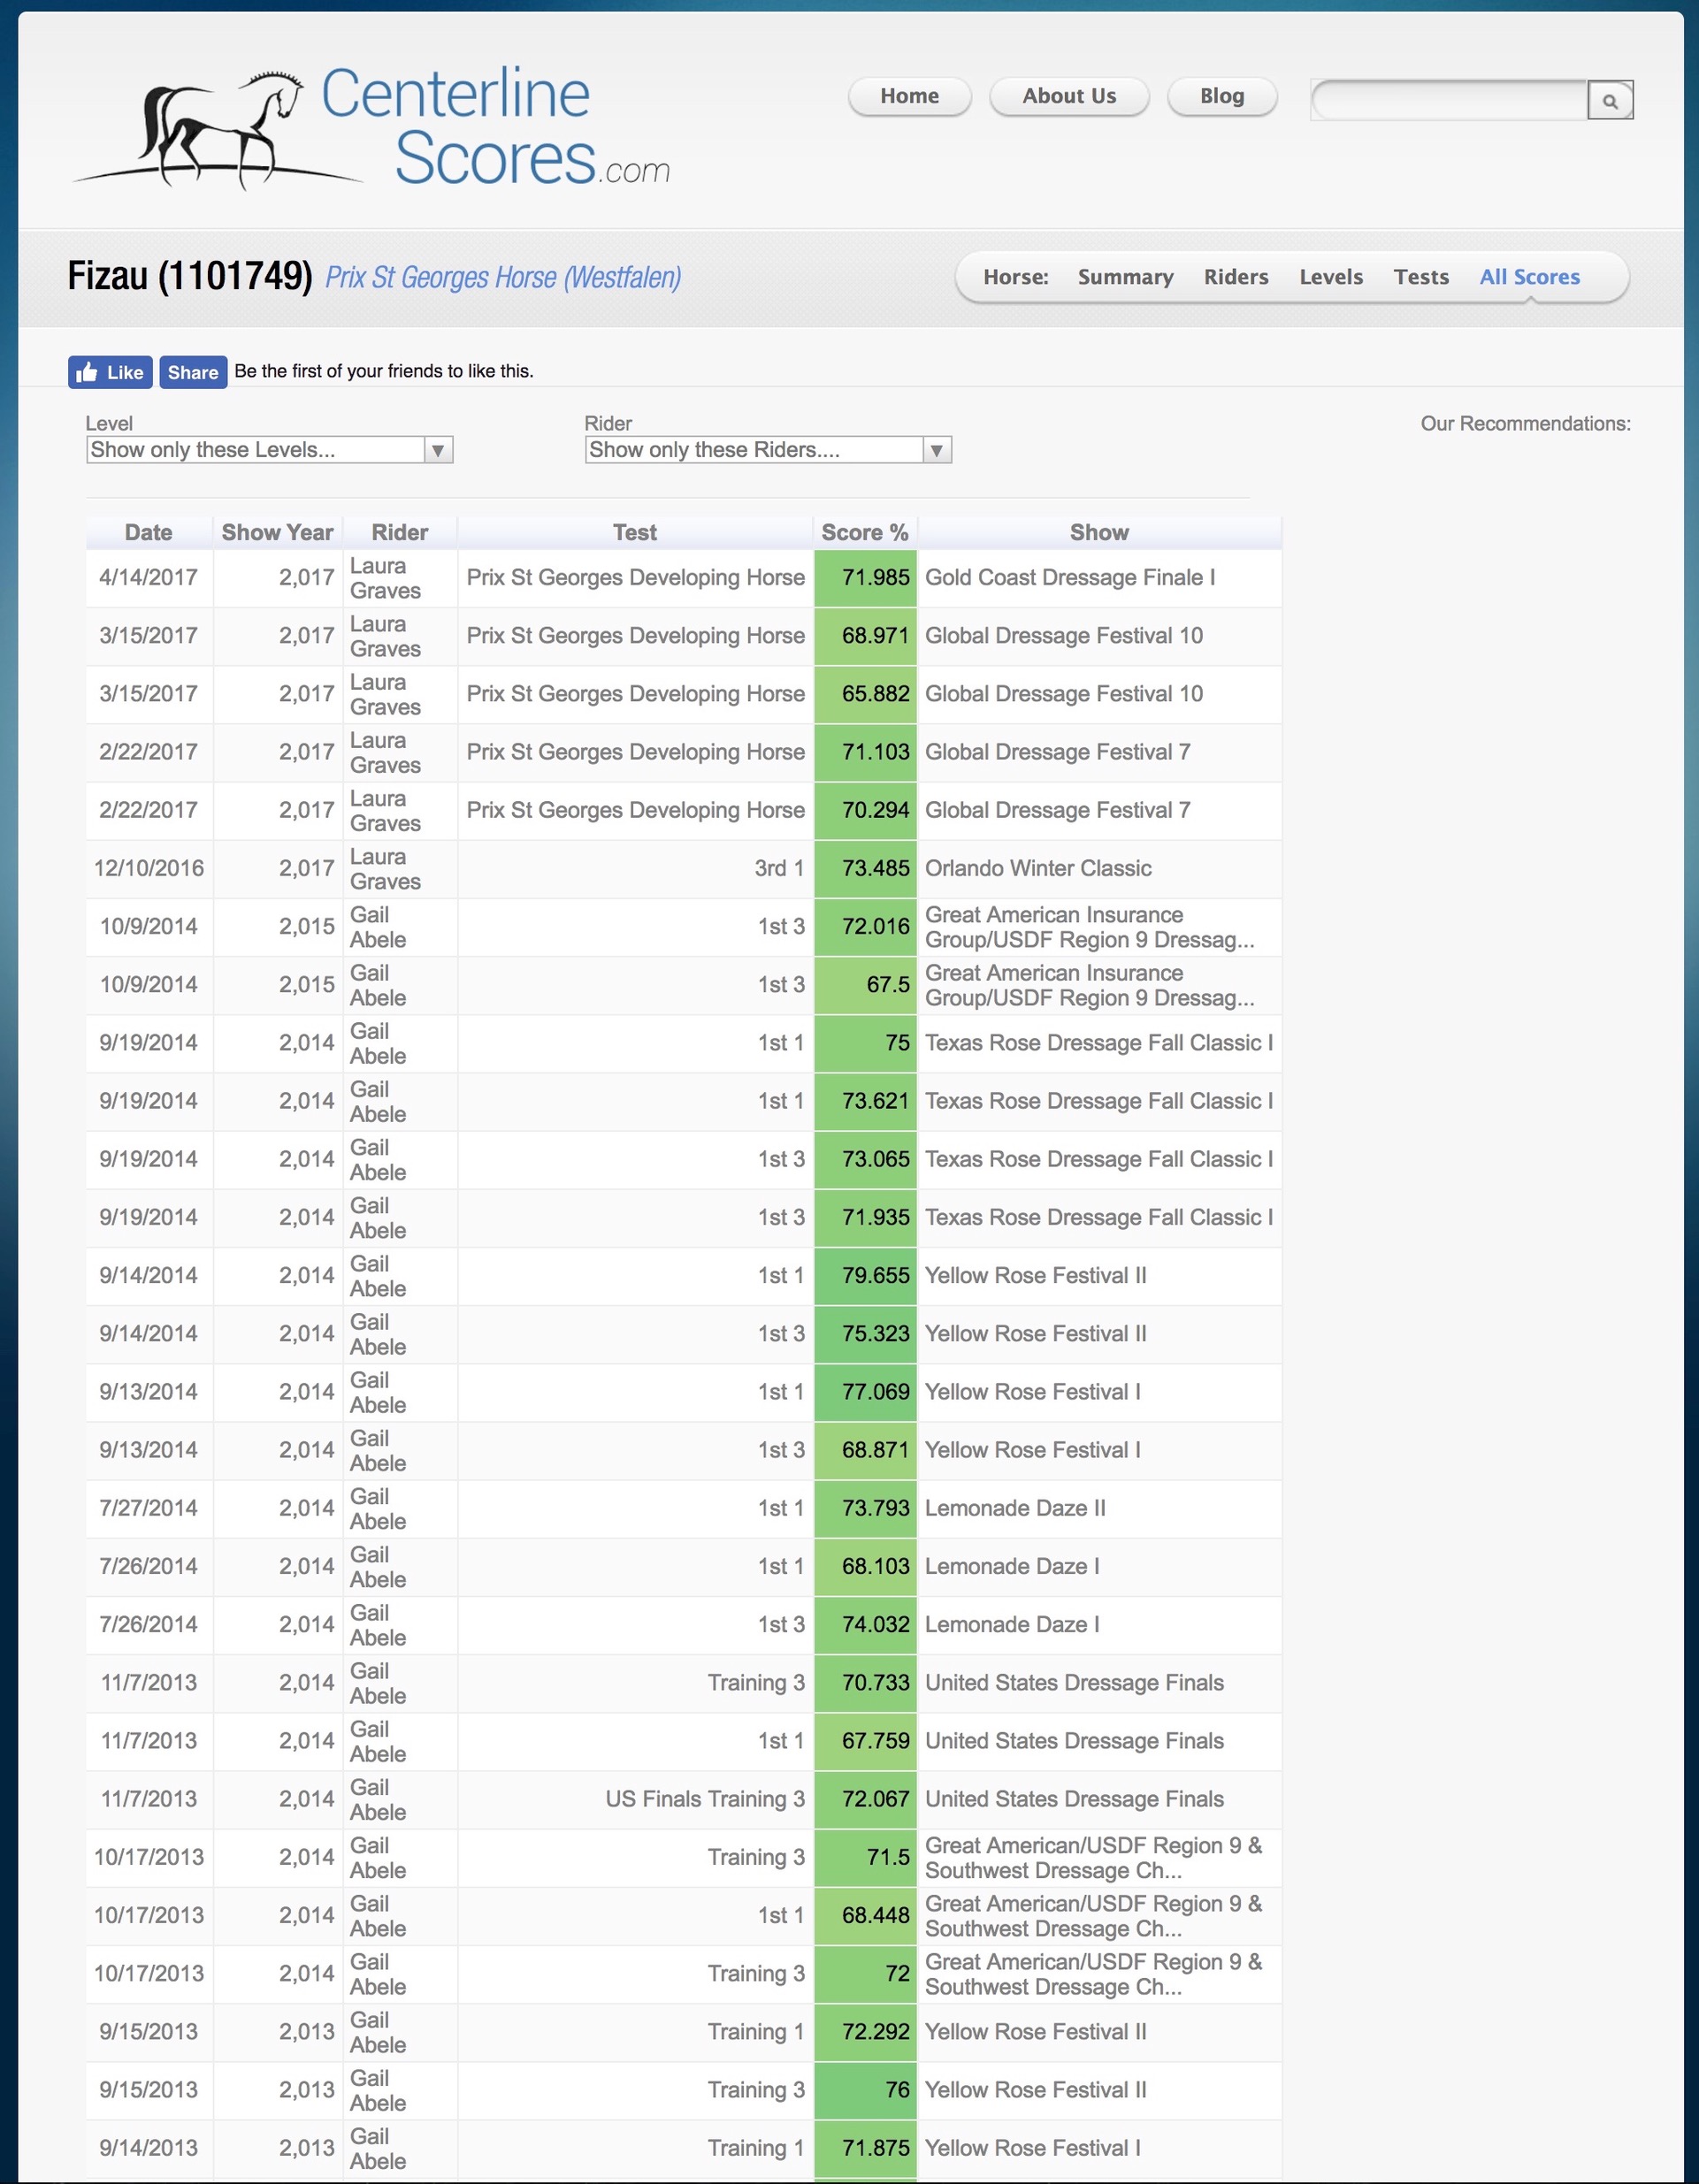The width and height of the screenshot is (1699, 2184).
Task: Click the search magnifier icon button
Action: coord(1609,100)
